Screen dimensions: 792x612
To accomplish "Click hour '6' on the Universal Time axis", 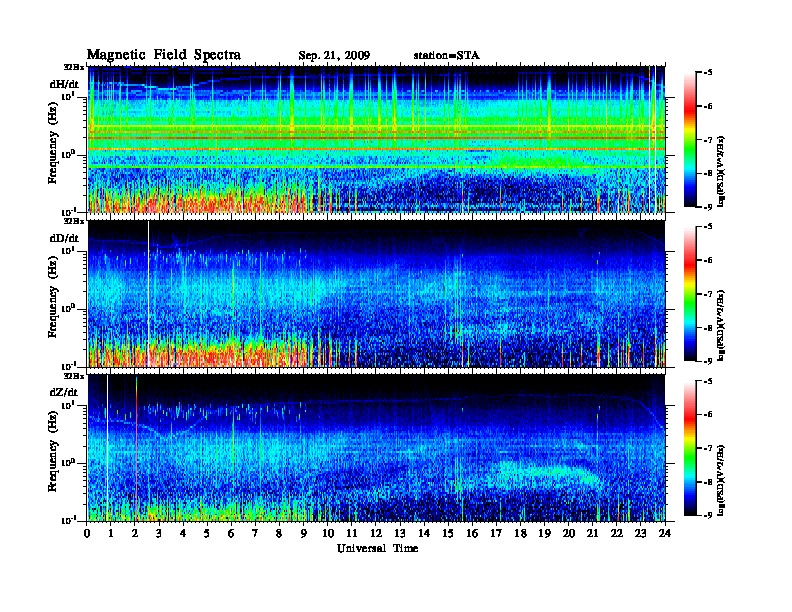I will (x=231, y=533).
